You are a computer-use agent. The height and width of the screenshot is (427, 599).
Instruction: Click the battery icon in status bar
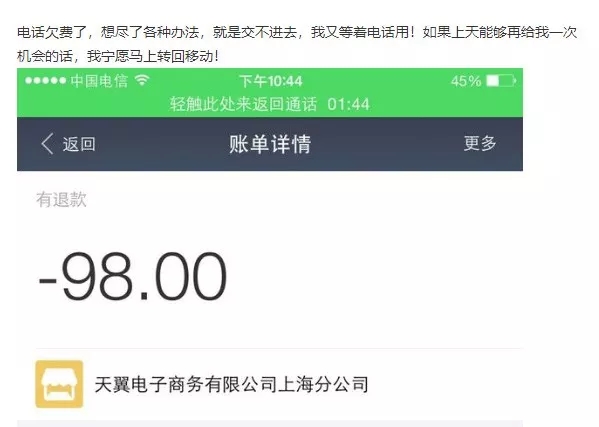501,81
